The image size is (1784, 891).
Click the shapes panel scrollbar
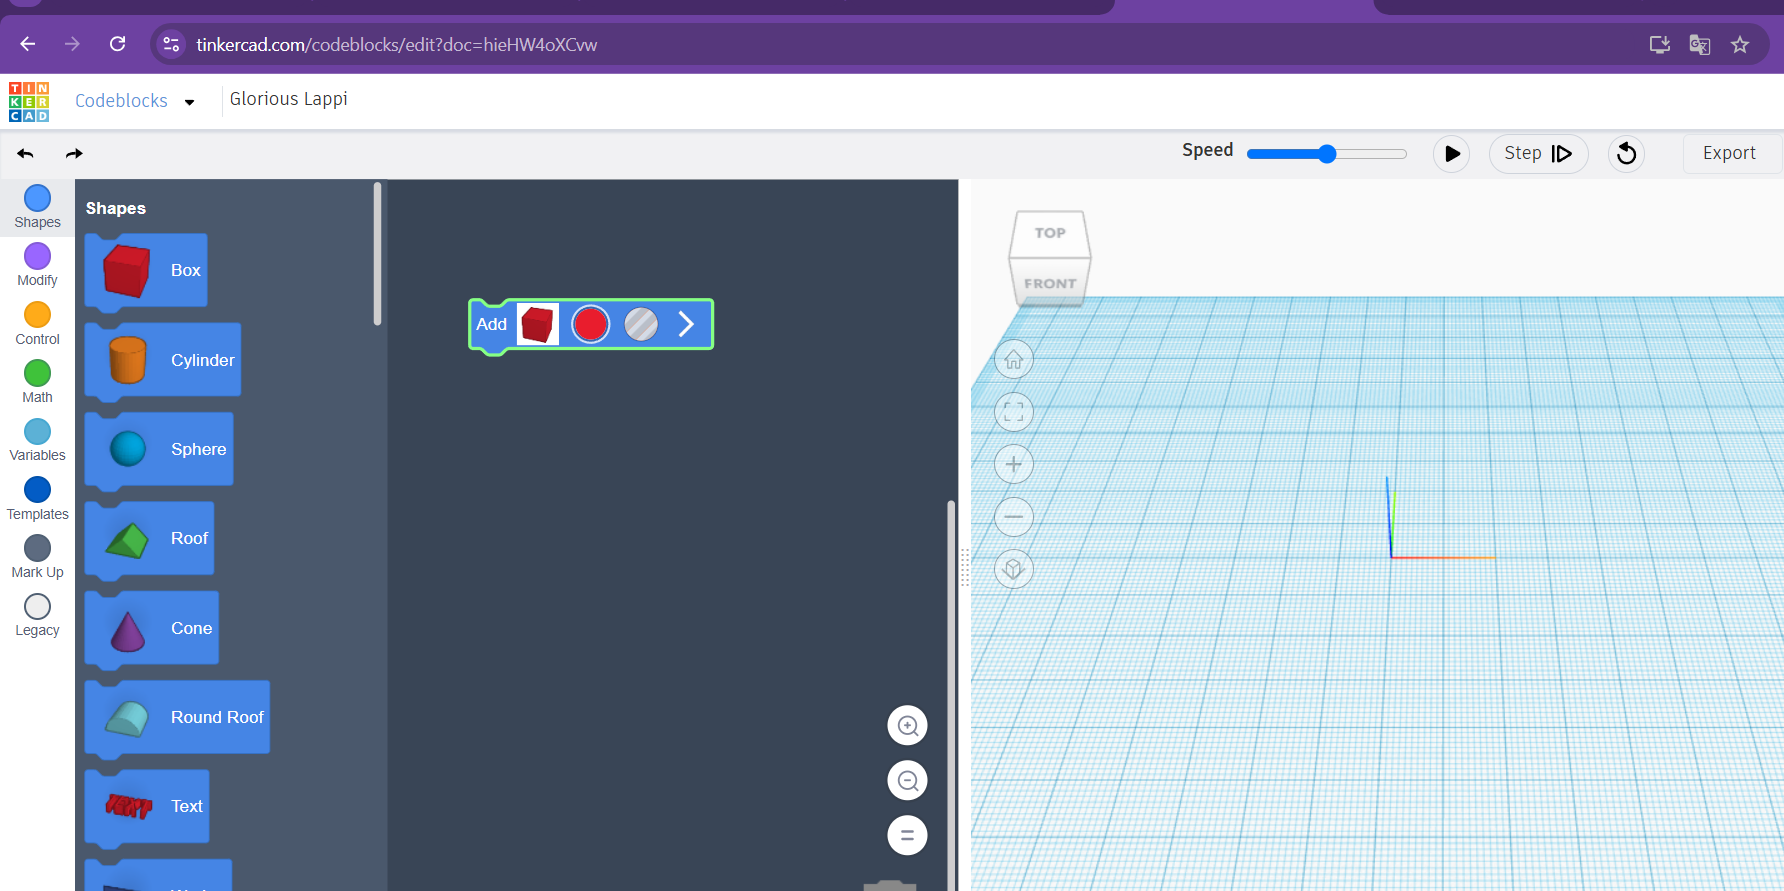(x=377, y=254)
